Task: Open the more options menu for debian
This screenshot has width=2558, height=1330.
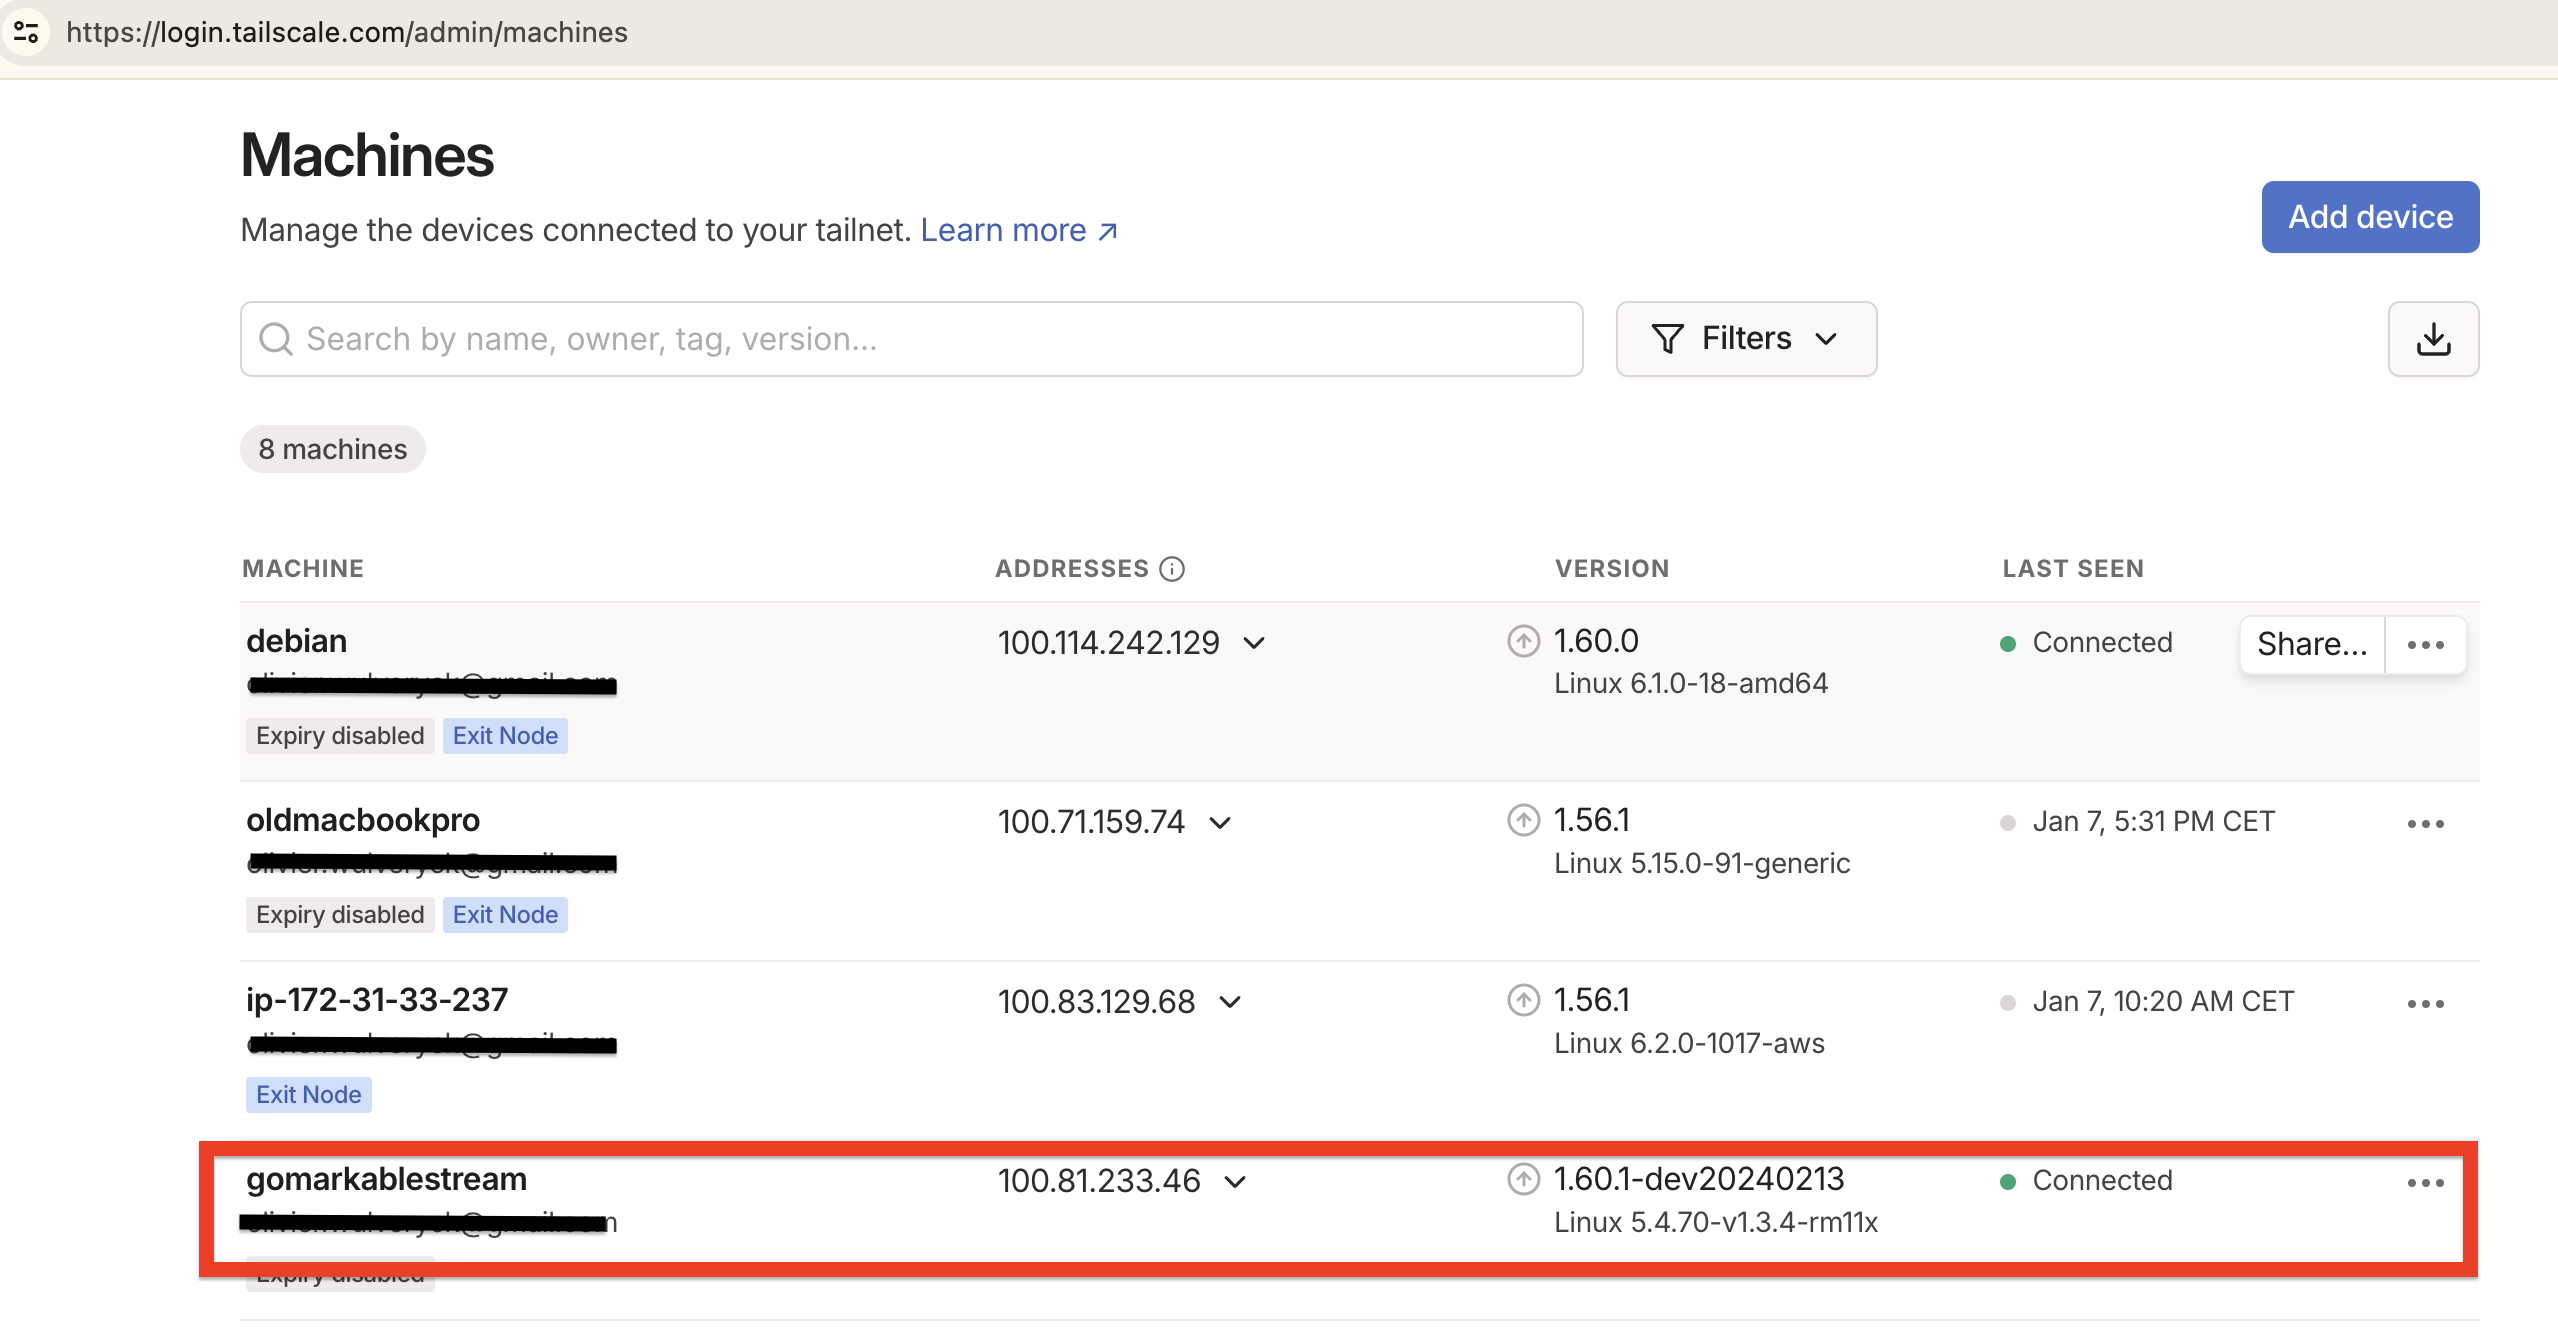Action: [x=2426, y=645]
